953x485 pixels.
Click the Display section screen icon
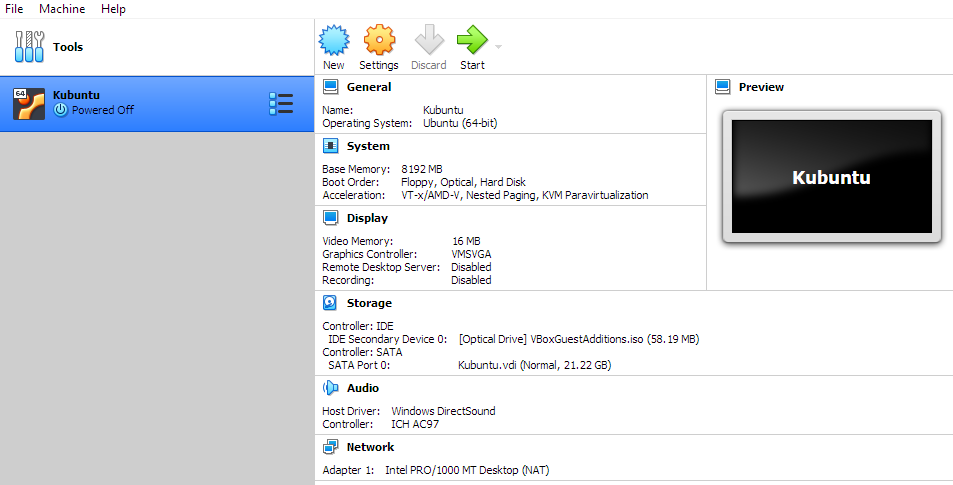click(x=331, y=218)
